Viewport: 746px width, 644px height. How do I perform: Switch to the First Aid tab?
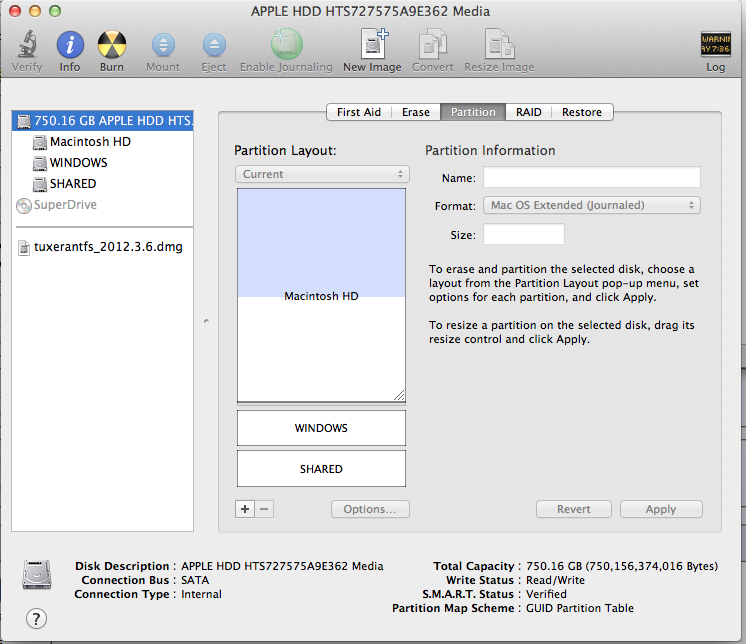[x=359, y=112]
